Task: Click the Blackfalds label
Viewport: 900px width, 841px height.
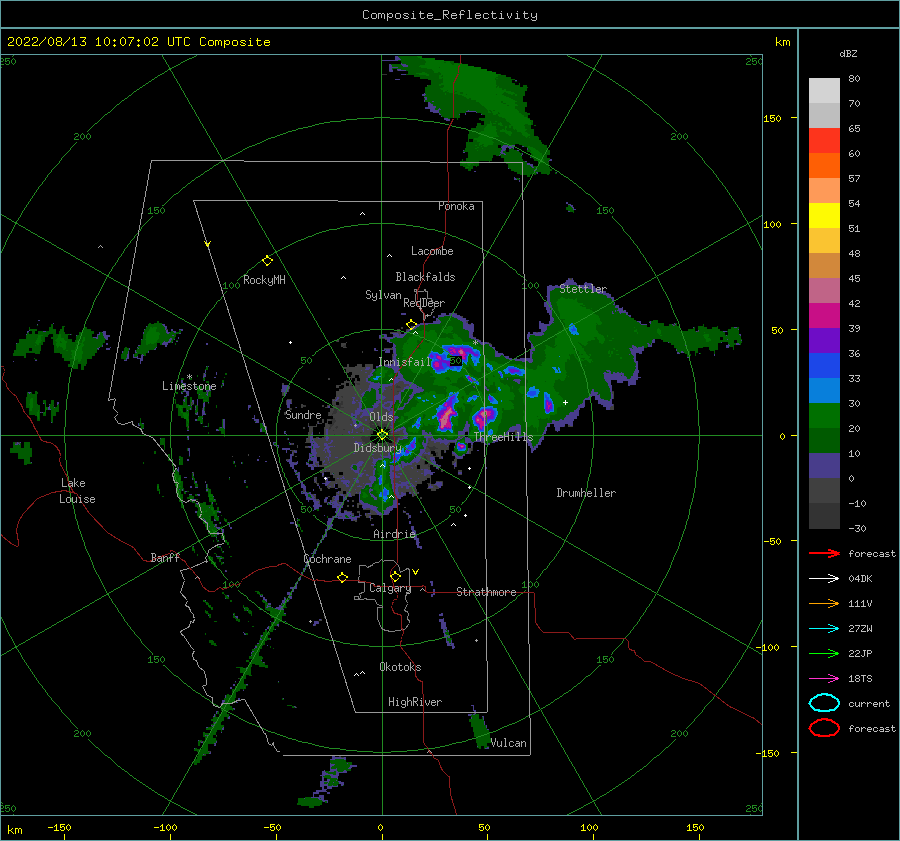Action: click(x=425, y=277)
